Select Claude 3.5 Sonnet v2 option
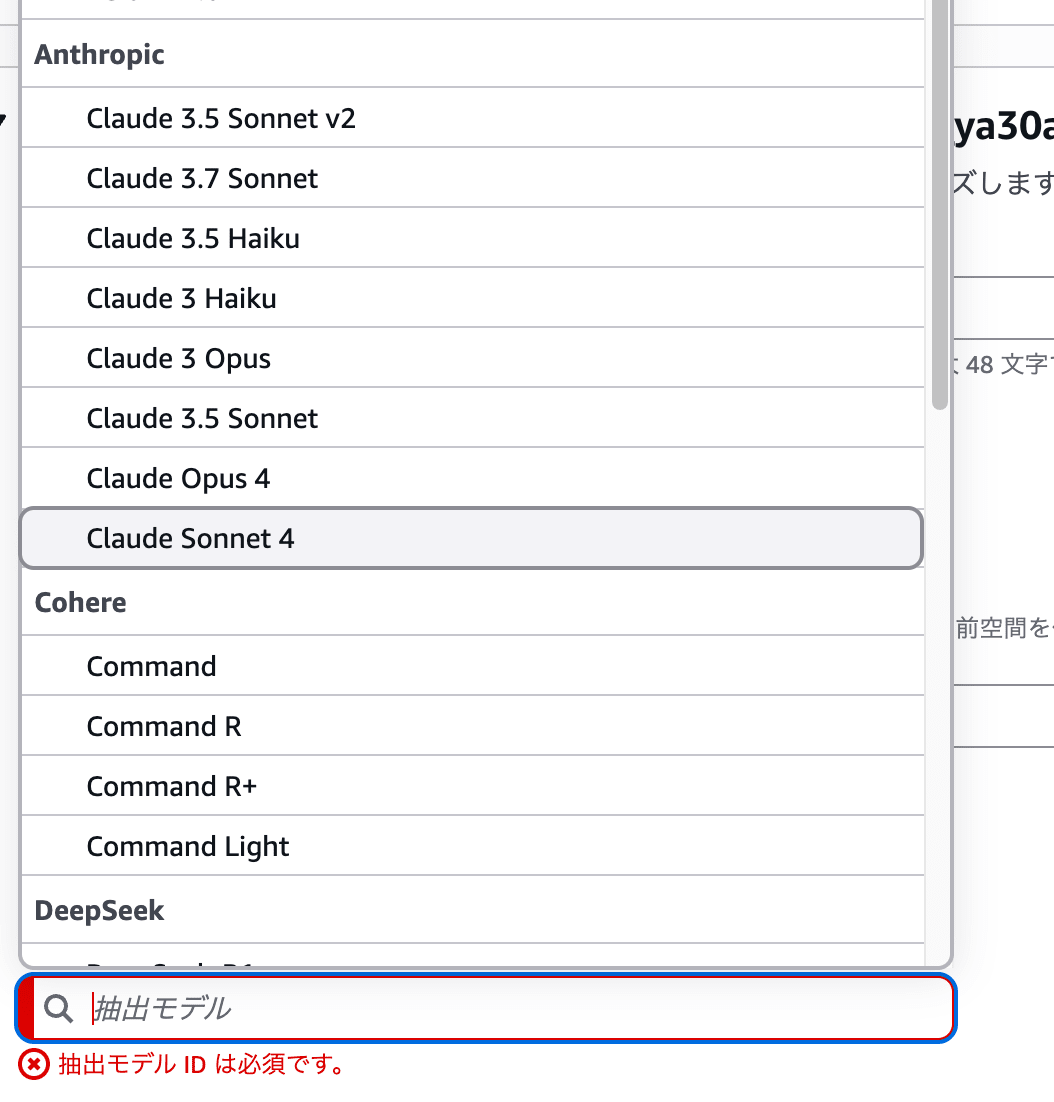This screenshot has width=1054, height=1102. click(x=221, y=119)
